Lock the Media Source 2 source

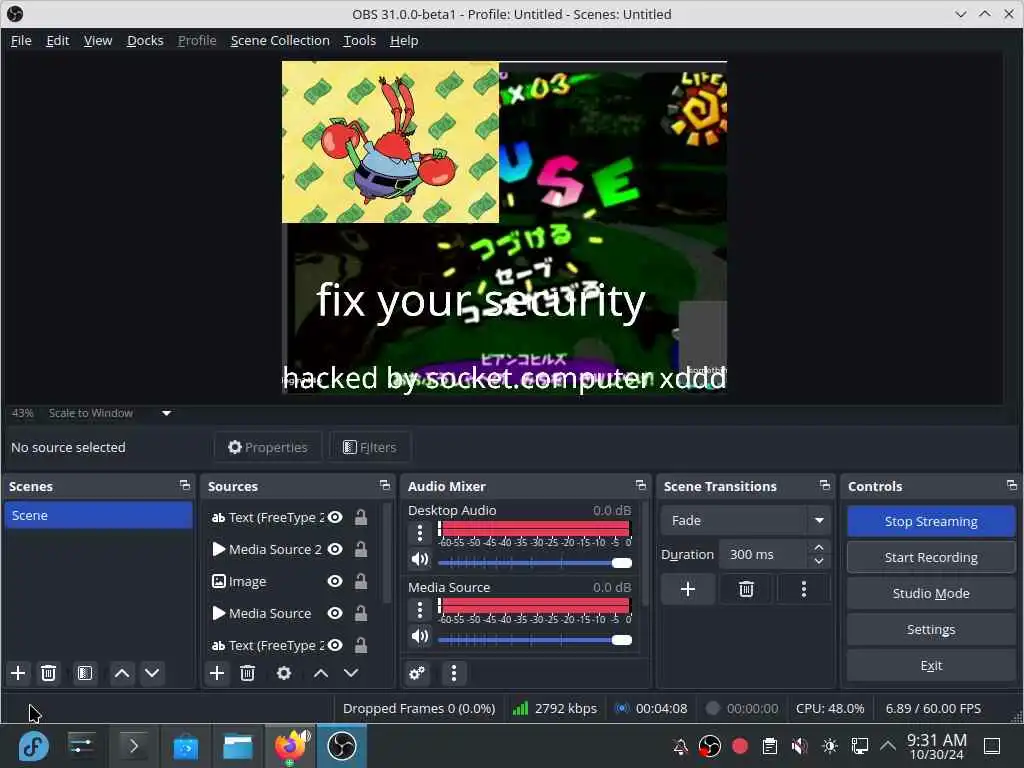(360, 549)
